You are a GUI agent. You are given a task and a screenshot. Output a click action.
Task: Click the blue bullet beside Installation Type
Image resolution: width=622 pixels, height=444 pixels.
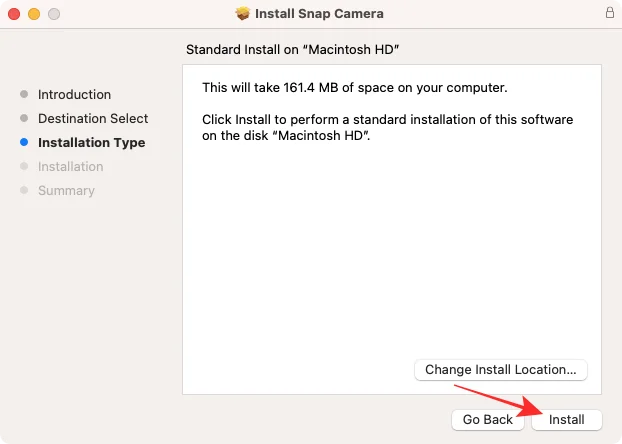tap(24, 143)
